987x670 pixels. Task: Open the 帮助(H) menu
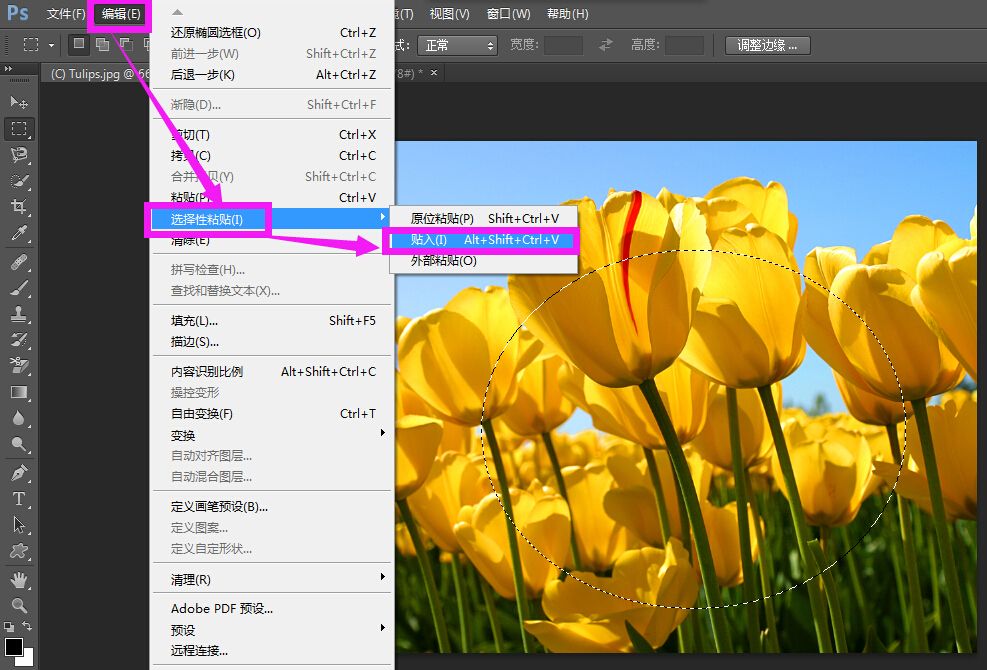(568, 14)
